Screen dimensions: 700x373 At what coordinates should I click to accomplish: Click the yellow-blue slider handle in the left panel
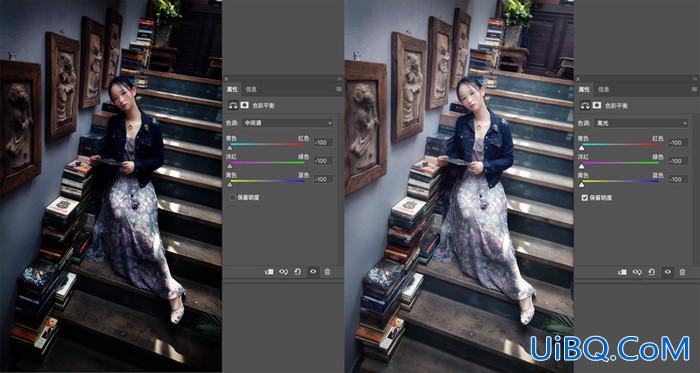pos(230,184)
